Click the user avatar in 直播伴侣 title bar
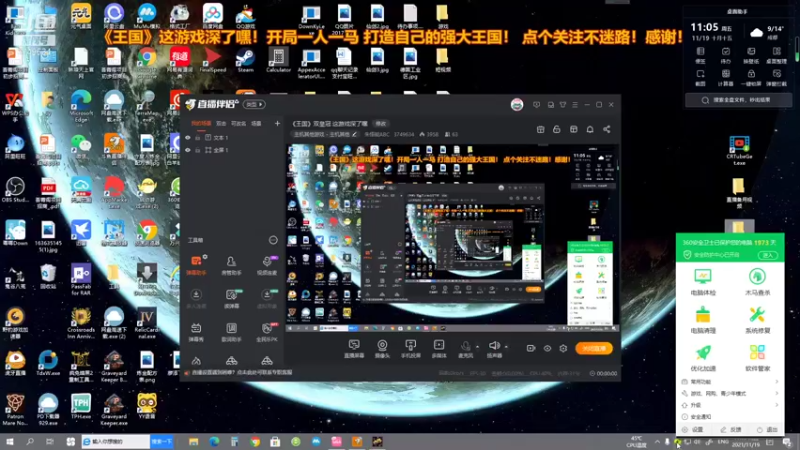This screenshot has height=450, width=800. tap(517, 105)
